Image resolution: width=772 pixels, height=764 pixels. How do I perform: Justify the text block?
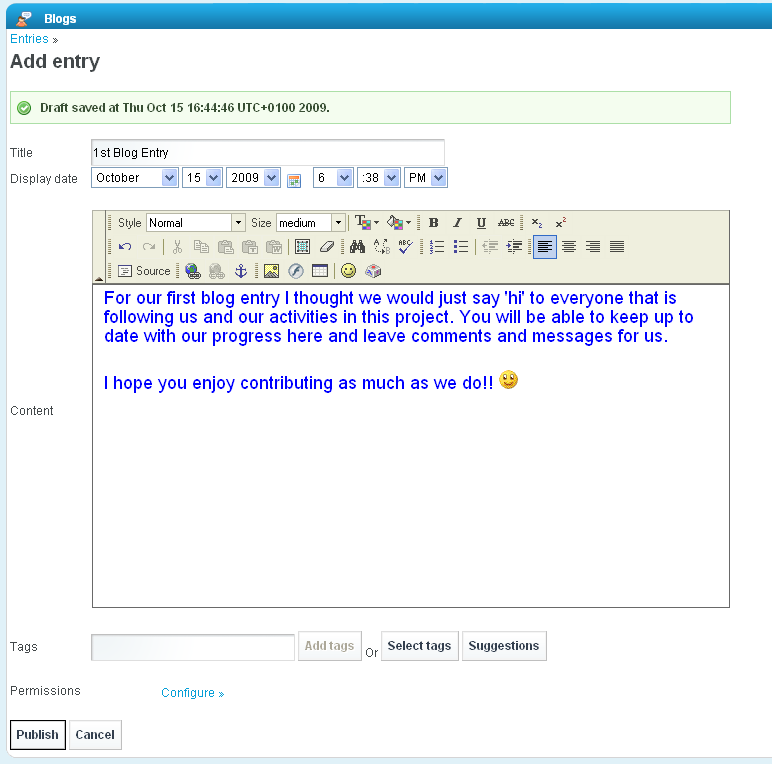[x=617, y=247]
